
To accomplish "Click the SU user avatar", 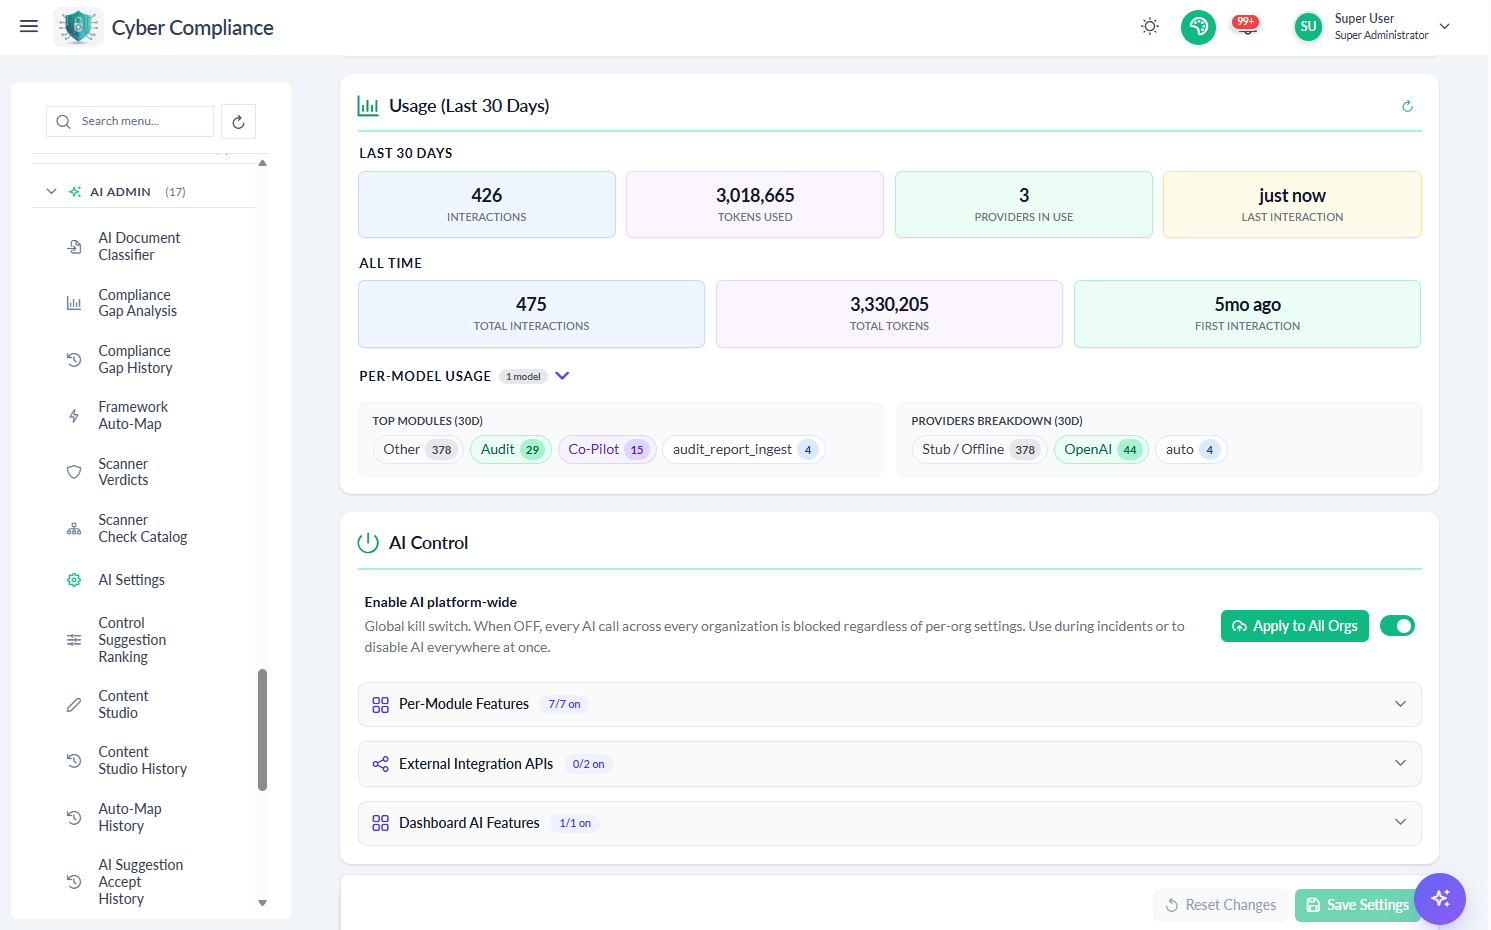I will click(x=1308, y=27).
